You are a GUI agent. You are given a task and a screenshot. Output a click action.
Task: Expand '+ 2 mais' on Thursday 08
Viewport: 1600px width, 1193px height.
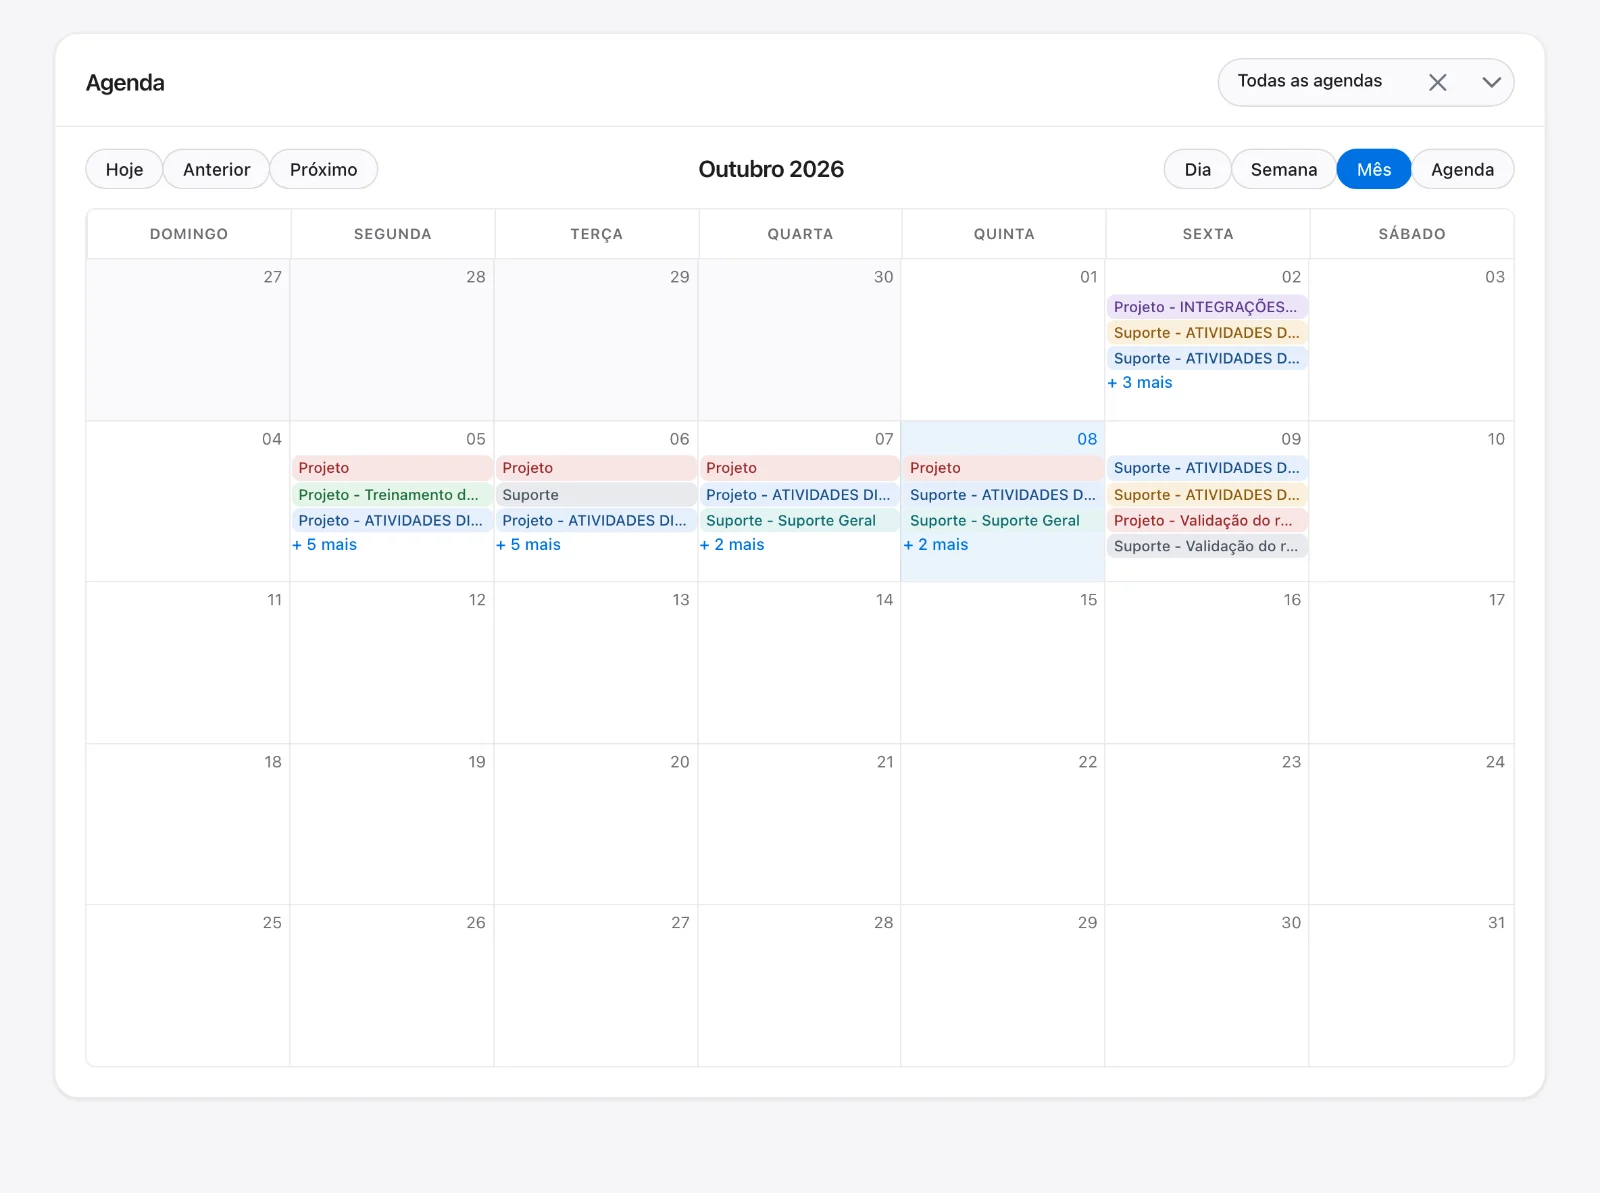(x=936, y=545)
